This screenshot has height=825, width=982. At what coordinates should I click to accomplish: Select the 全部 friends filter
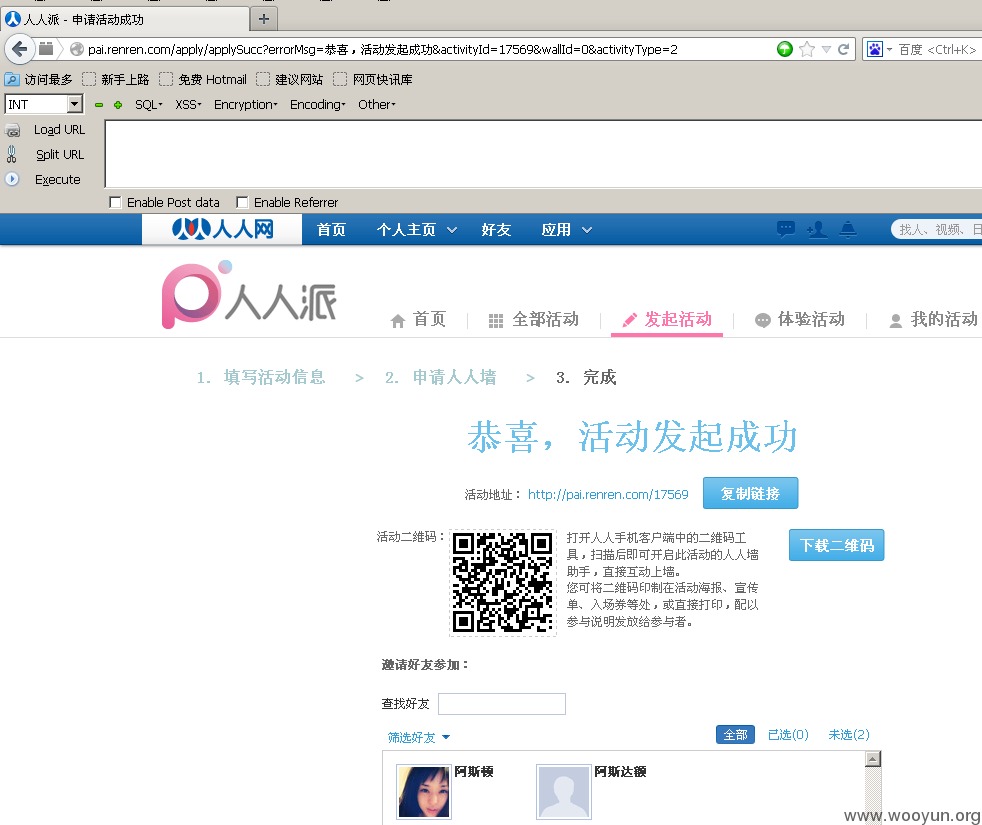pyautogui.click(x=735, y=735)
